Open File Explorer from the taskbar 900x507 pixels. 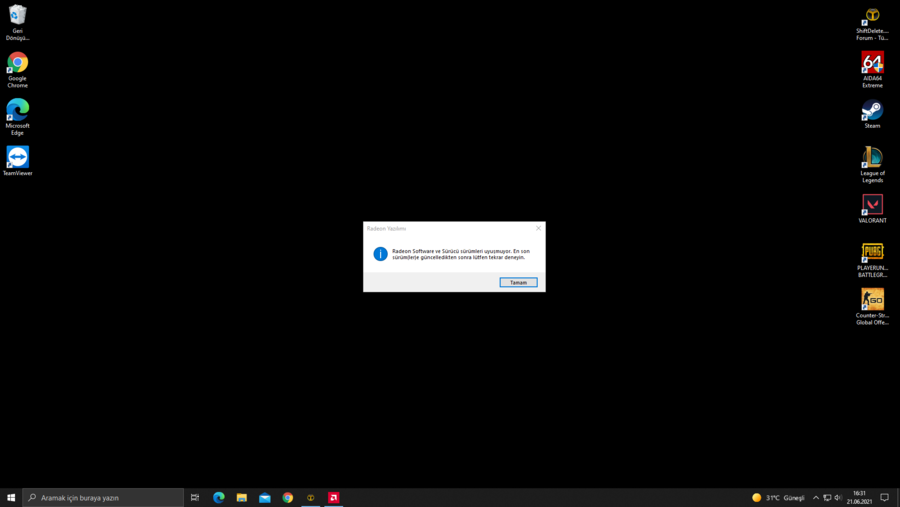pos(242,497)
